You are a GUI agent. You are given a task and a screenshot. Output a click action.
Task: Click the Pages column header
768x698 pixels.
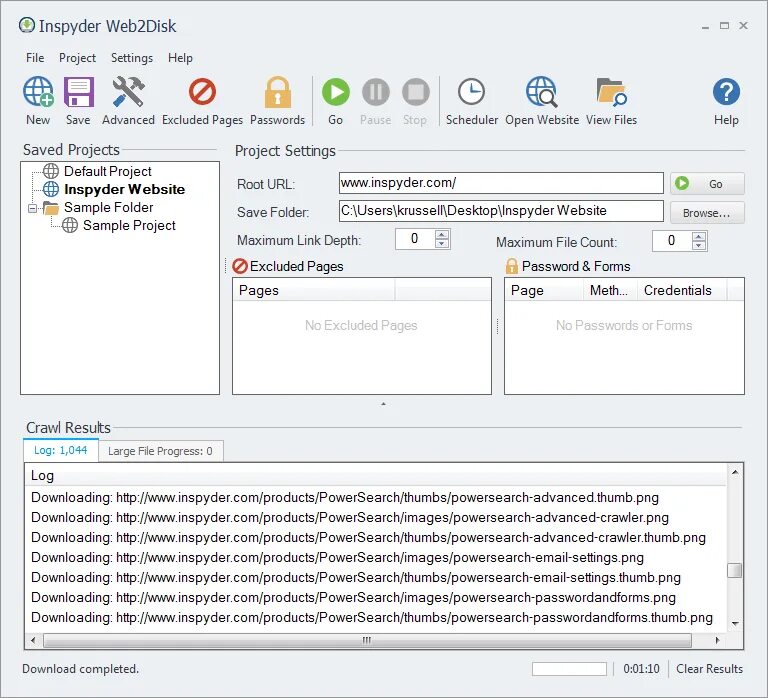point(314,290)
